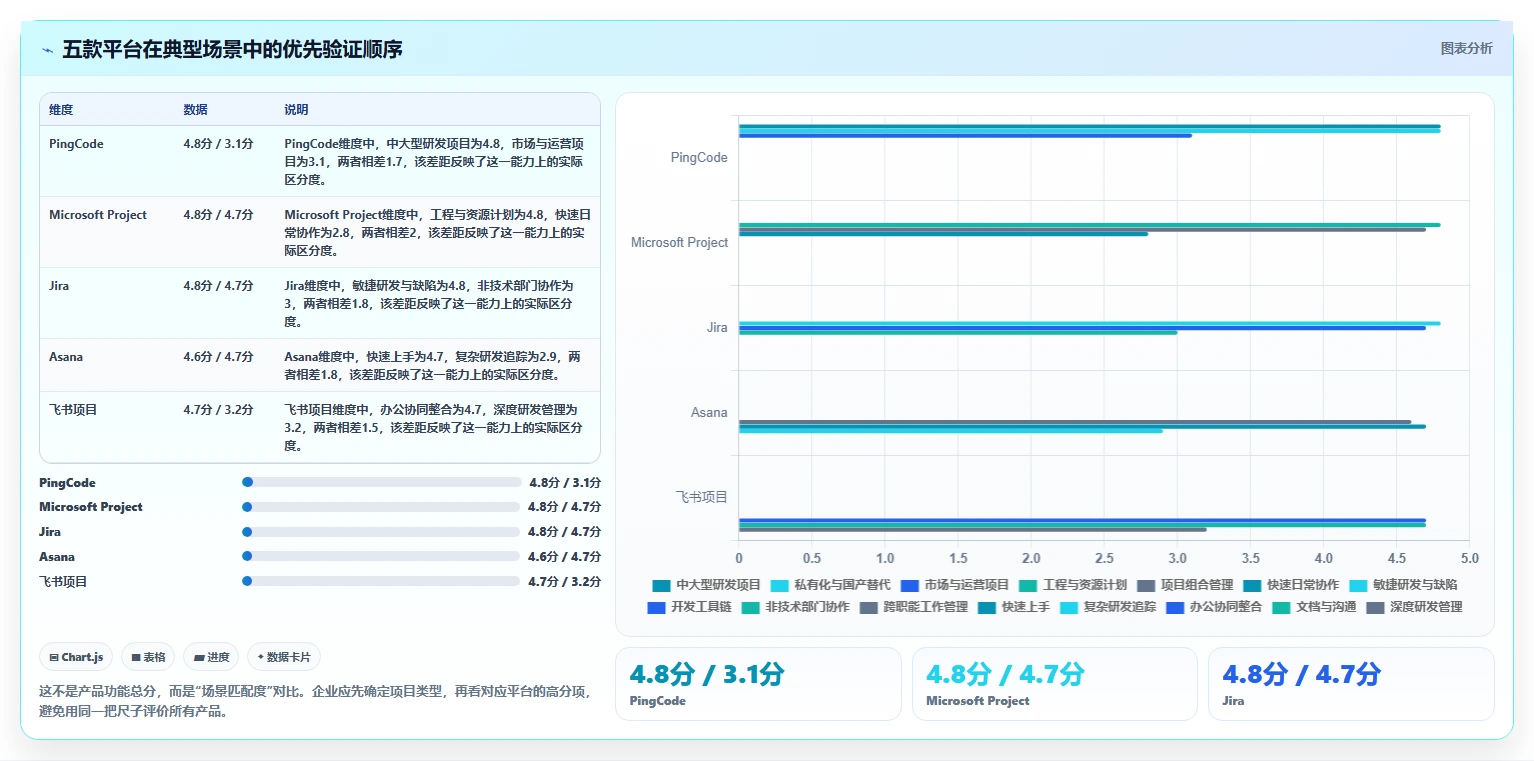
Task: Toggle the 敏捷研发与缺陷 legend item
Action: click(1403, 585)
